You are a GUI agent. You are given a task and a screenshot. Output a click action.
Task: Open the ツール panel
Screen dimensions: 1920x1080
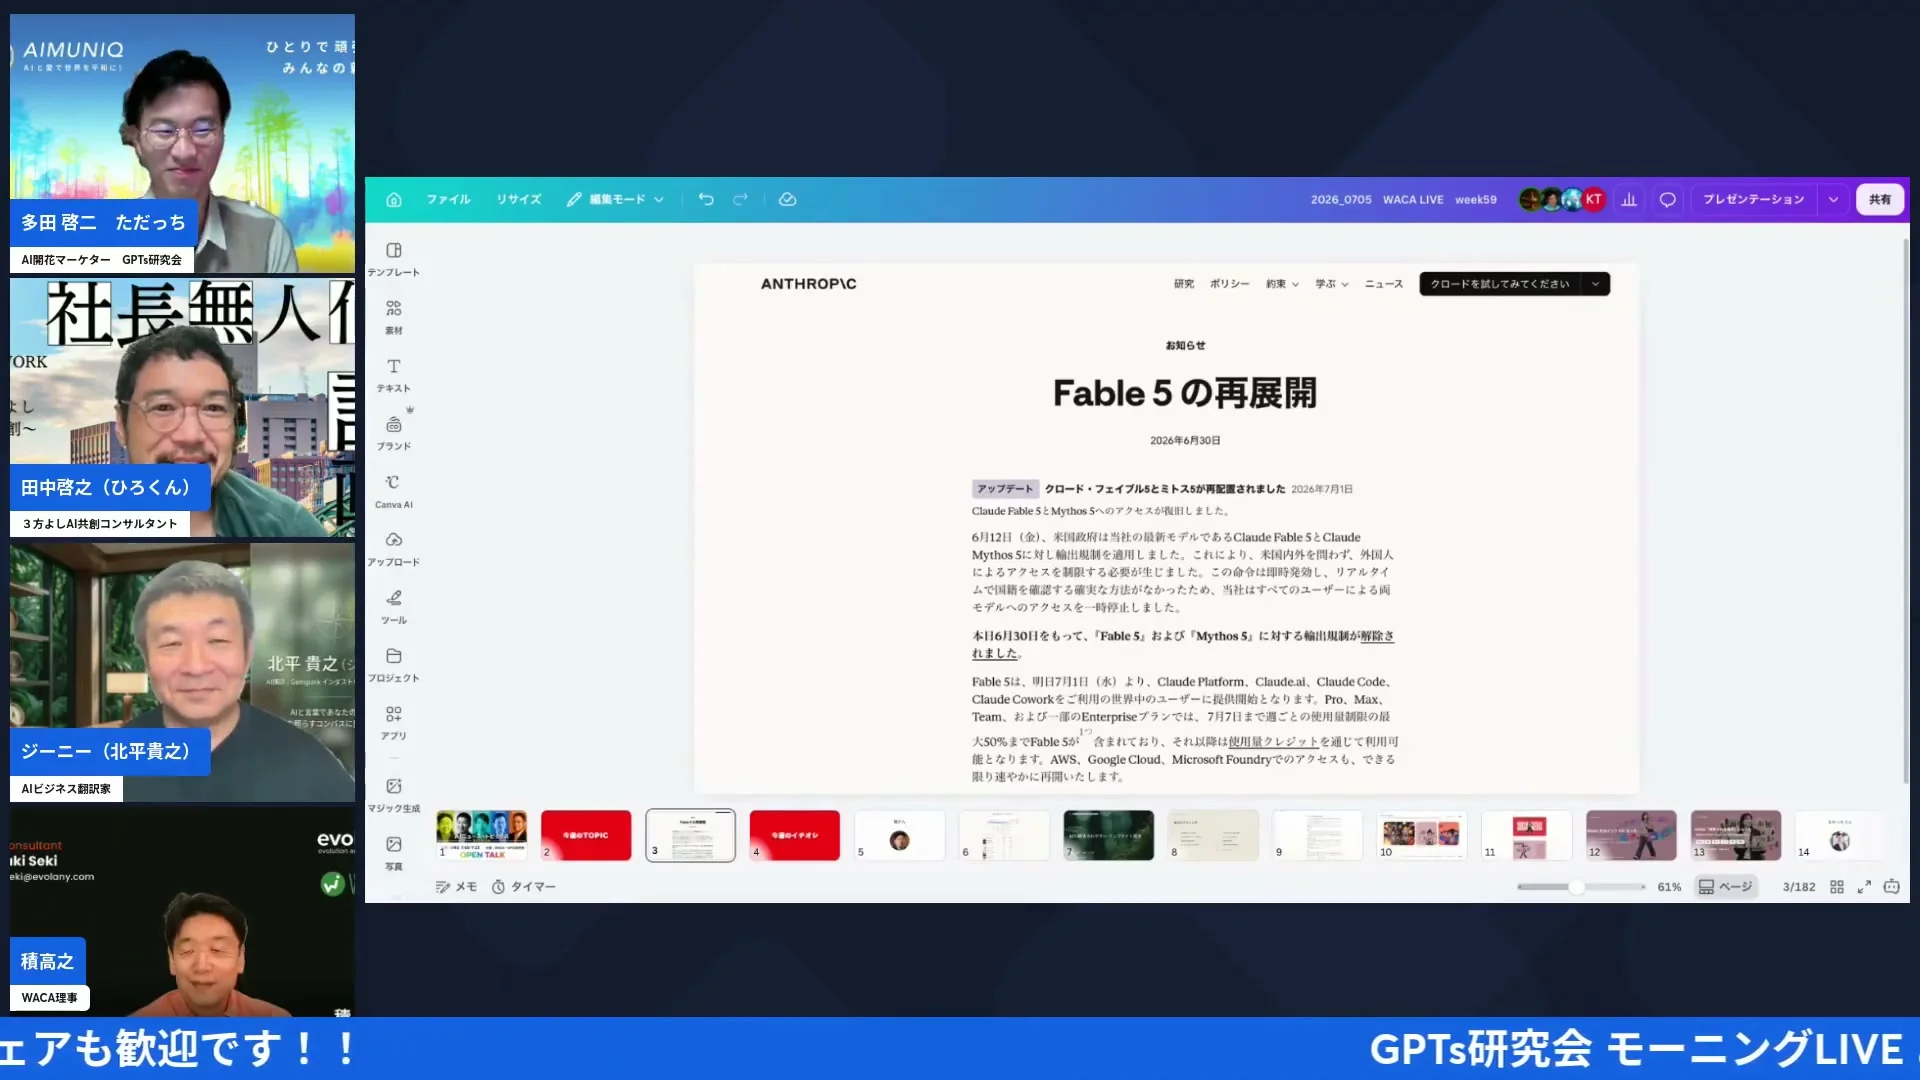coord(394,606)
